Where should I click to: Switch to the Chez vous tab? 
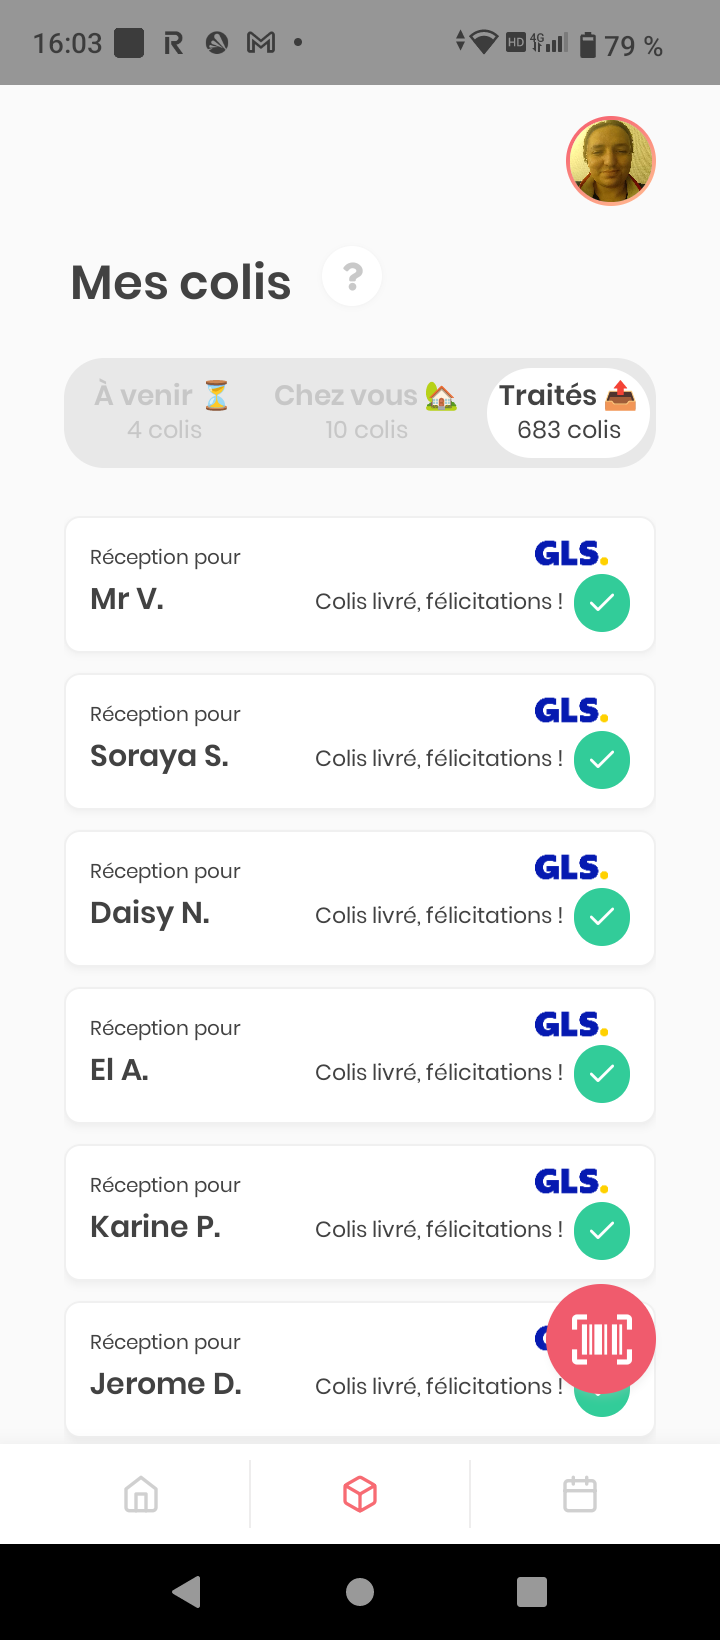tap(366, 411)
